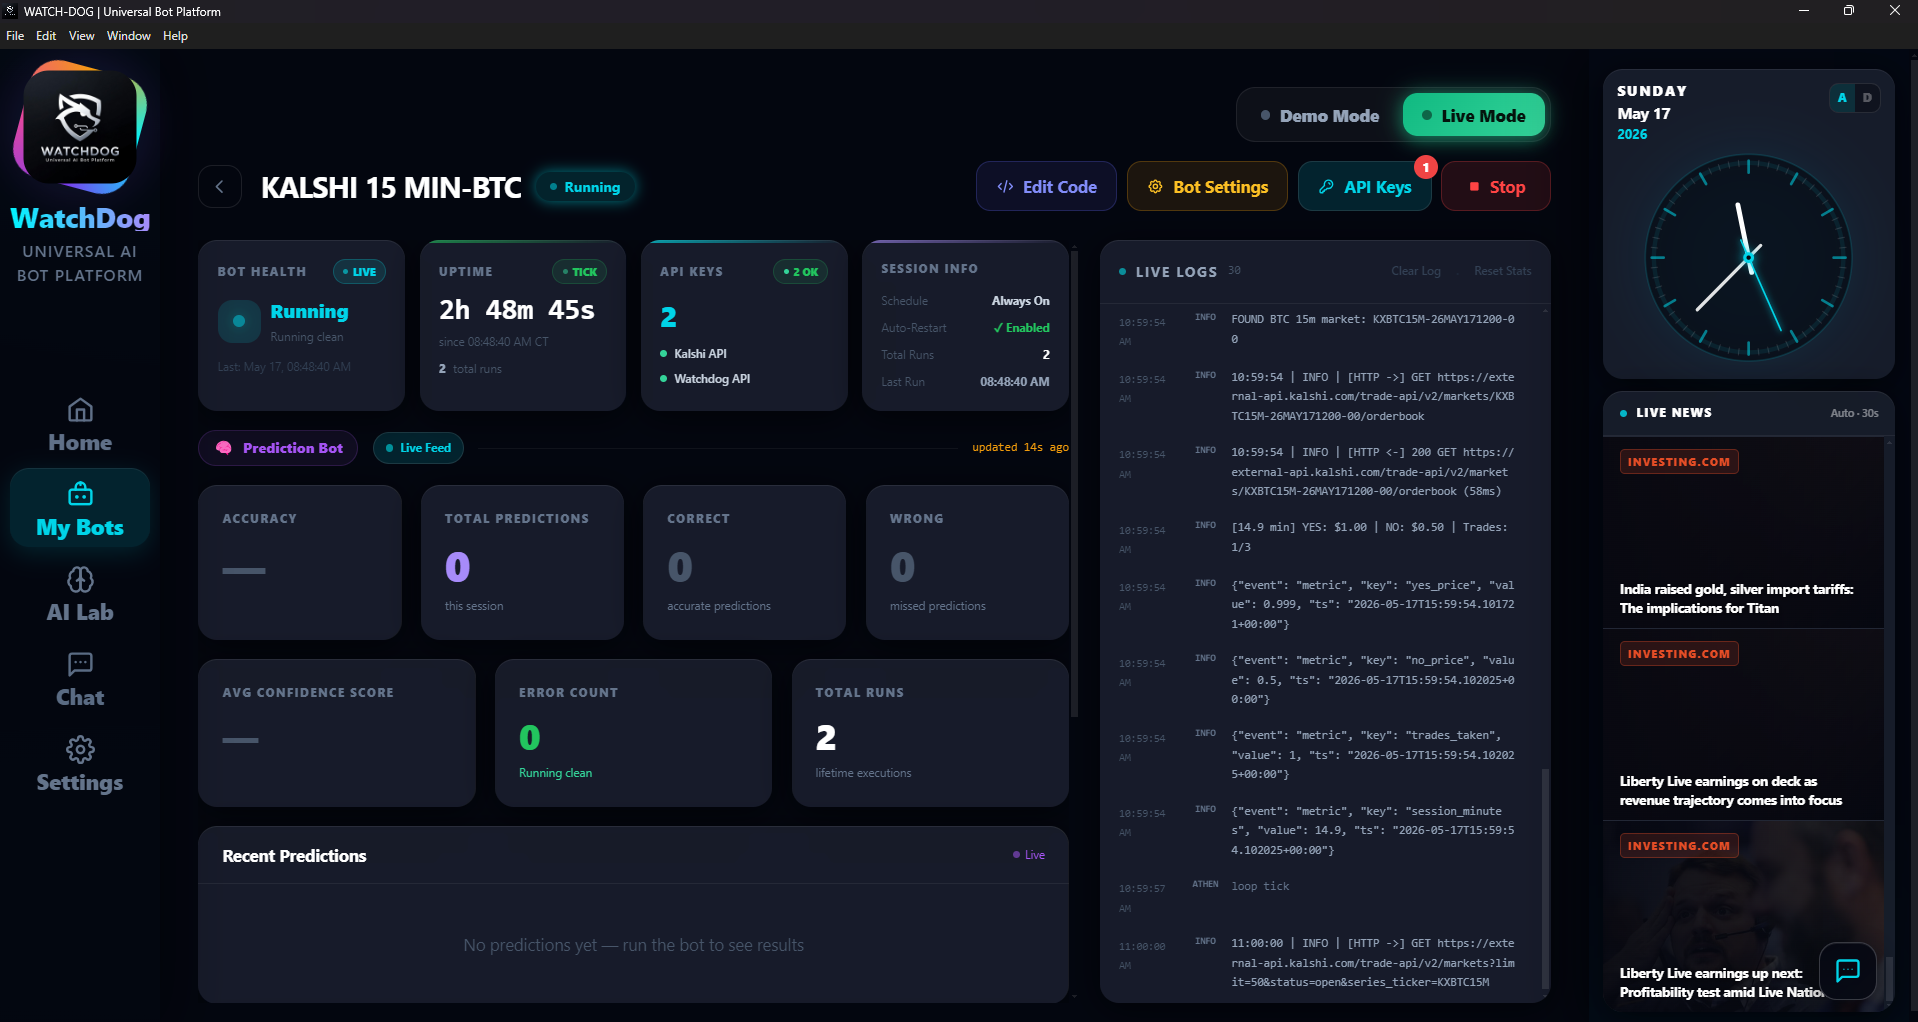The image size is (1918, 1022).
Task: Click the Wrong predictions card
Action: (967, 562)
